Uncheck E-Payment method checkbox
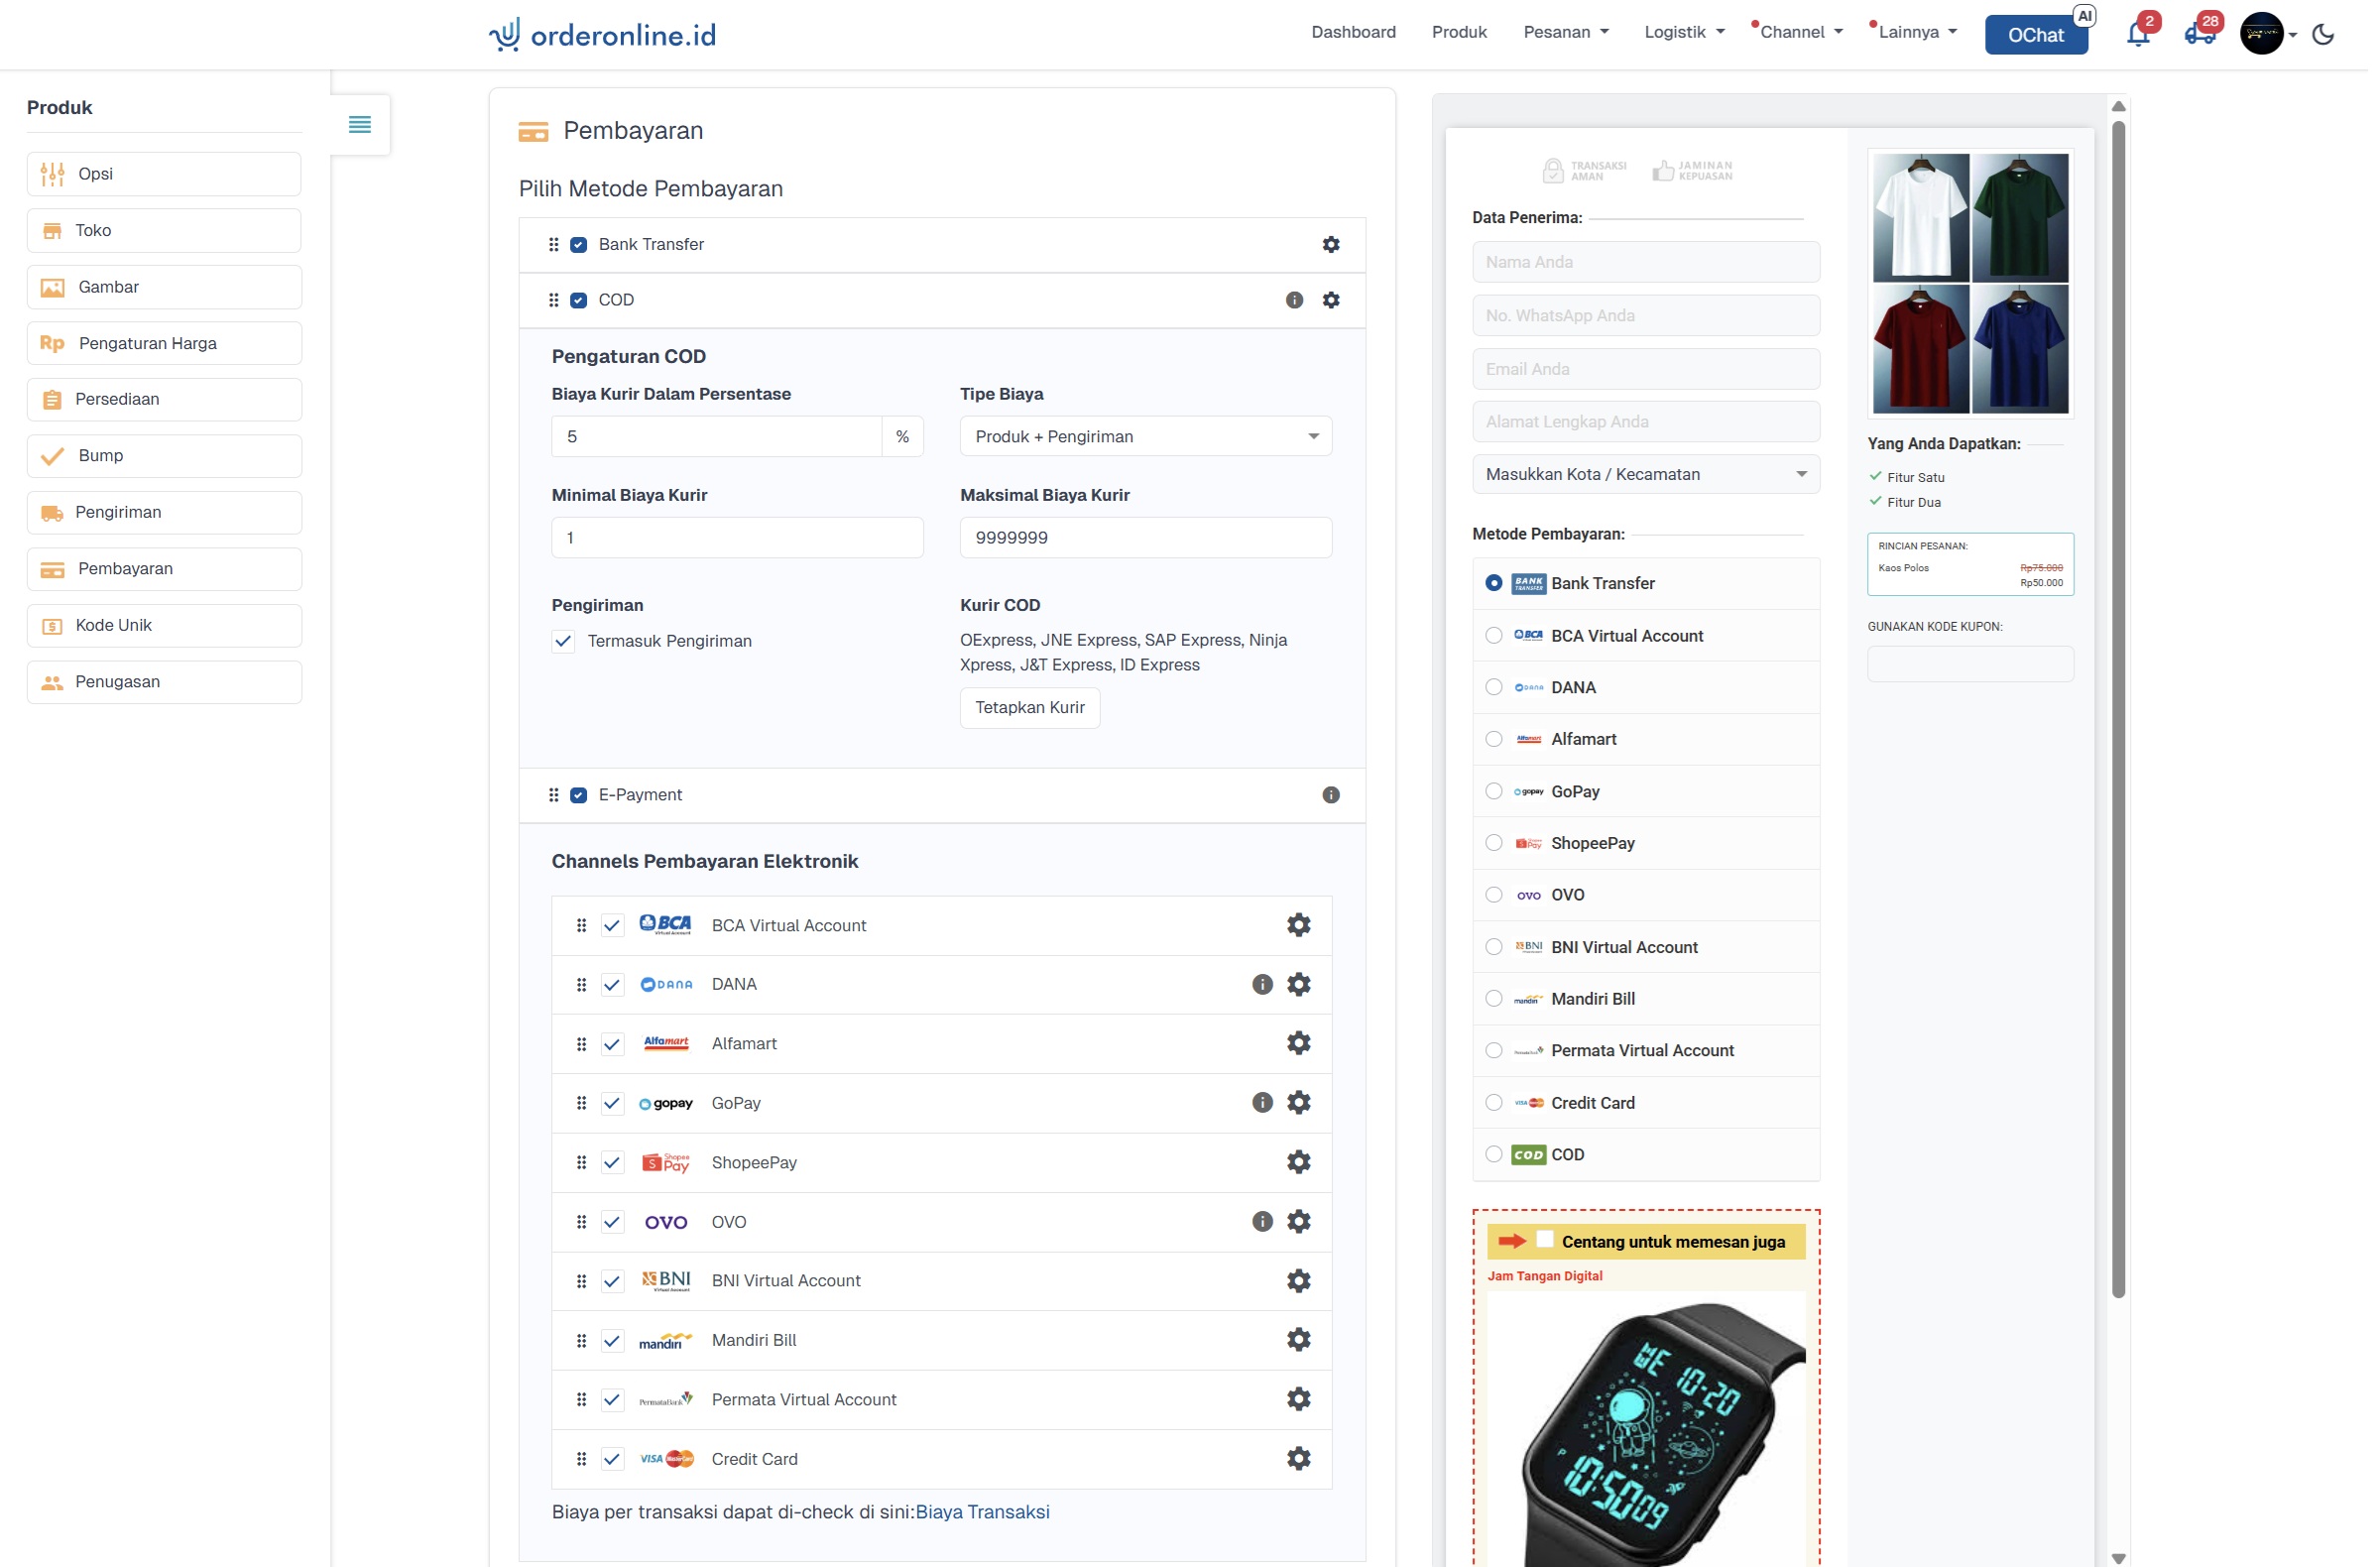The image size is (2380, 1567). click(x=581, y=798)
